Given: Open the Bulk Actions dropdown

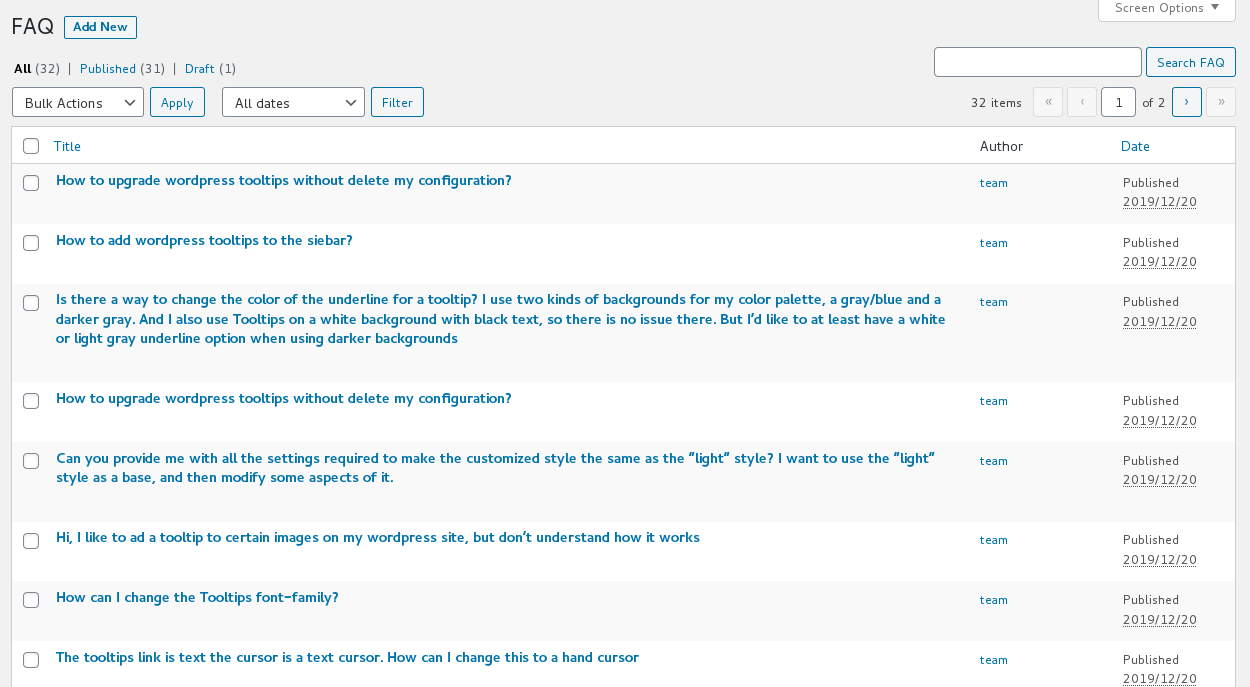Looking at the screenshot, I should [78, 102].
